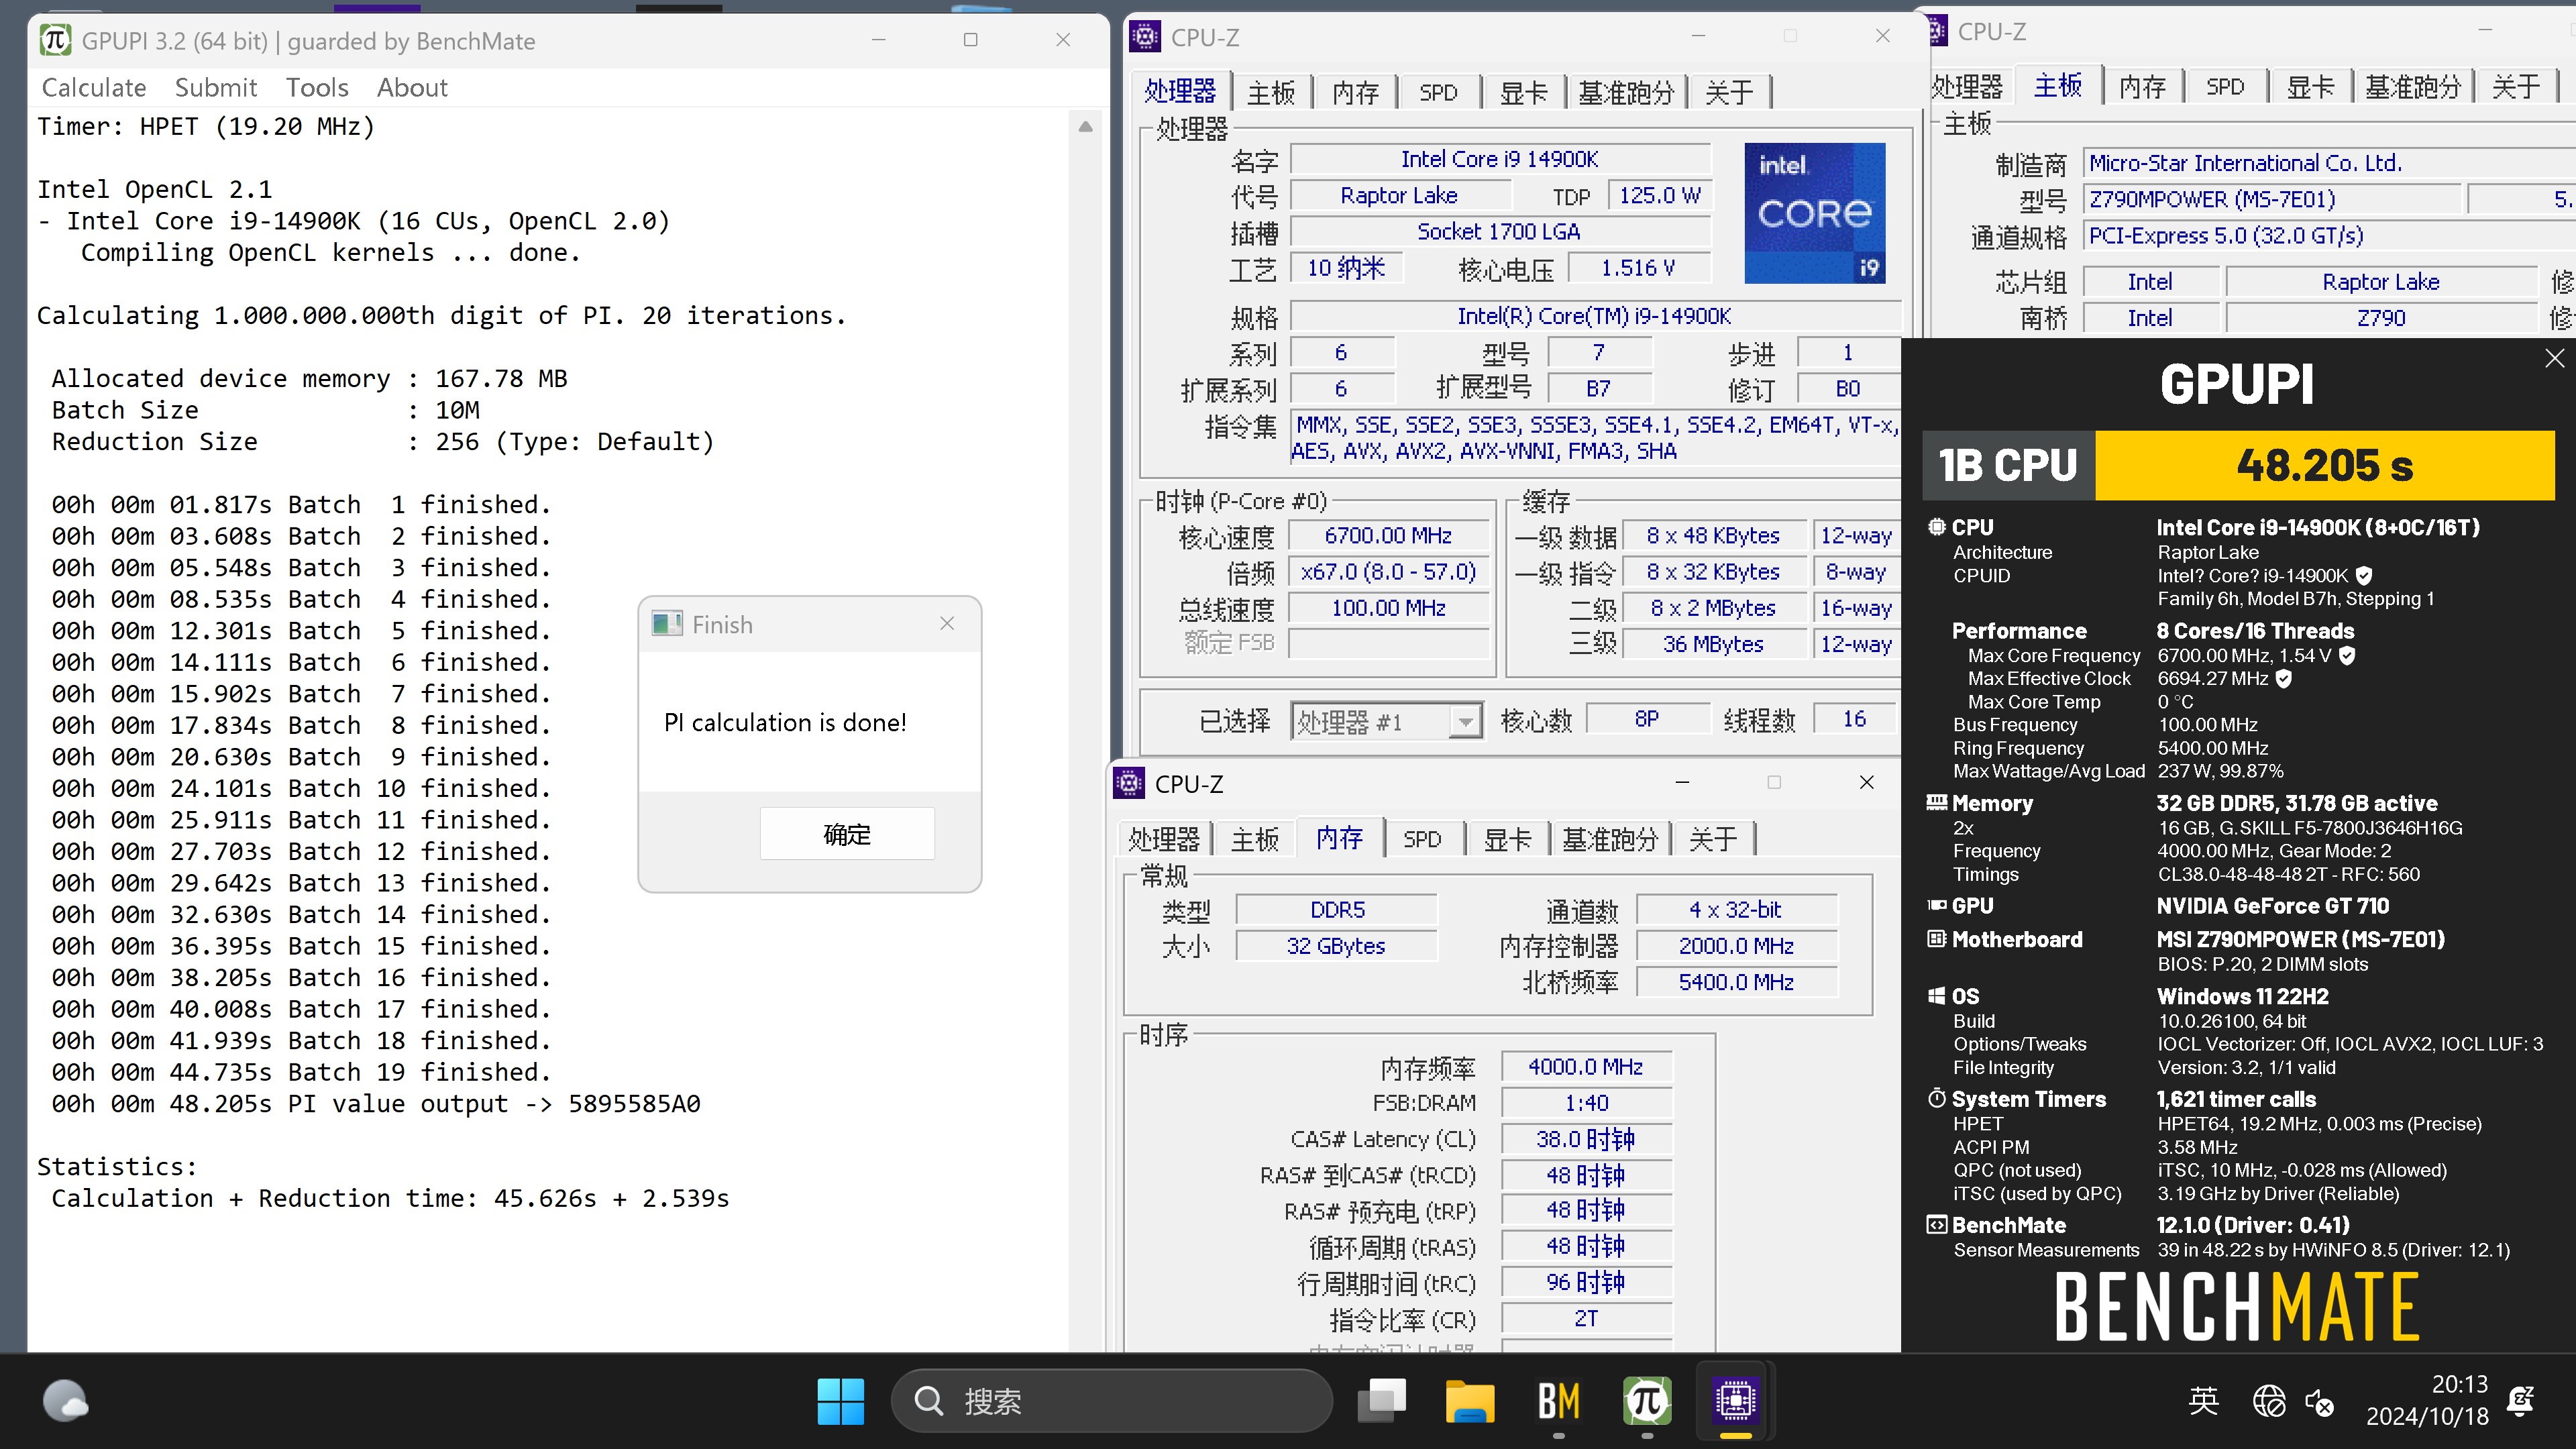The height and width of the screenshot is (1449, 2576).
Task: Open the About menu in GPUPI
Action: point(412,88)
